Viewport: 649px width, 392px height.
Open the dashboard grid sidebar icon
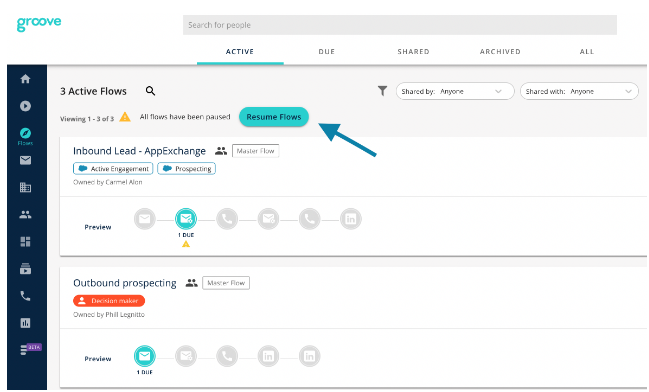pos(25,241)
